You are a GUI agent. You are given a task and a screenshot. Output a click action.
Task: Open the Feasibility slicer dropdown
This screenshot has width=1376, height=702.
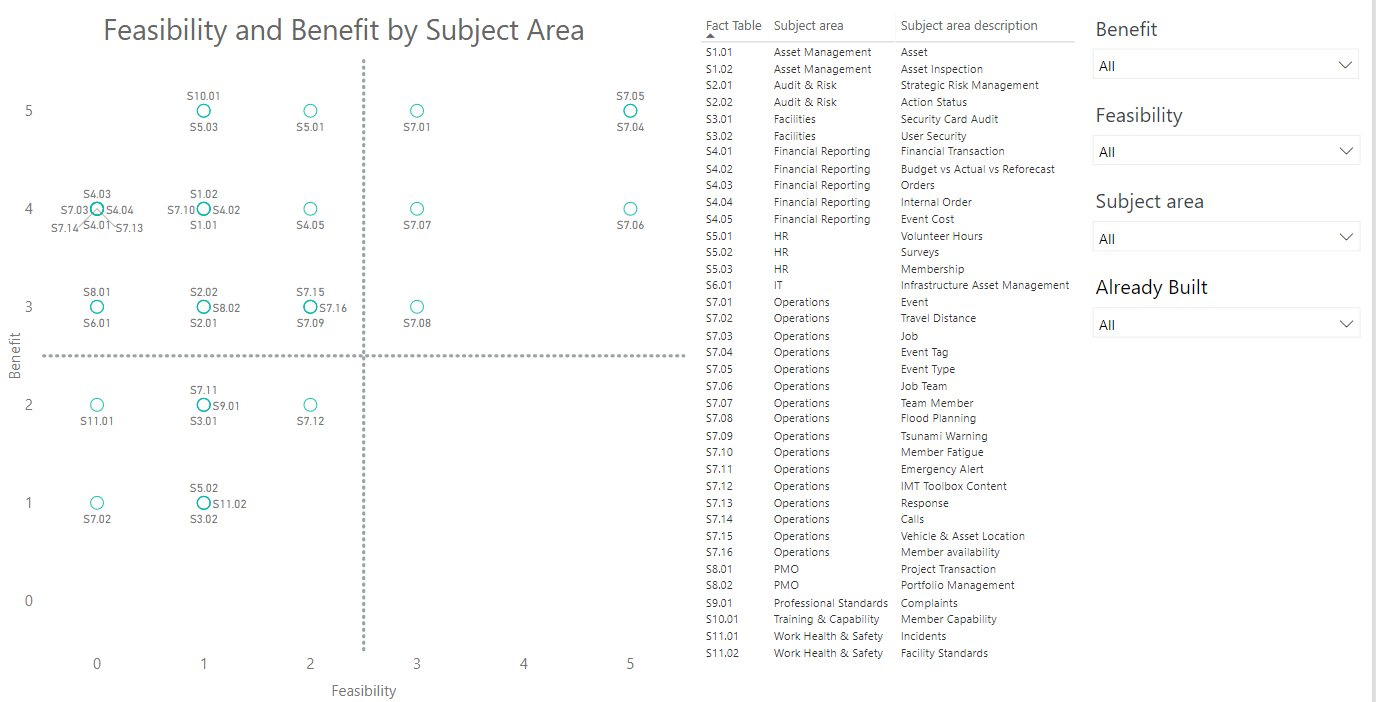click(1226, 151)
